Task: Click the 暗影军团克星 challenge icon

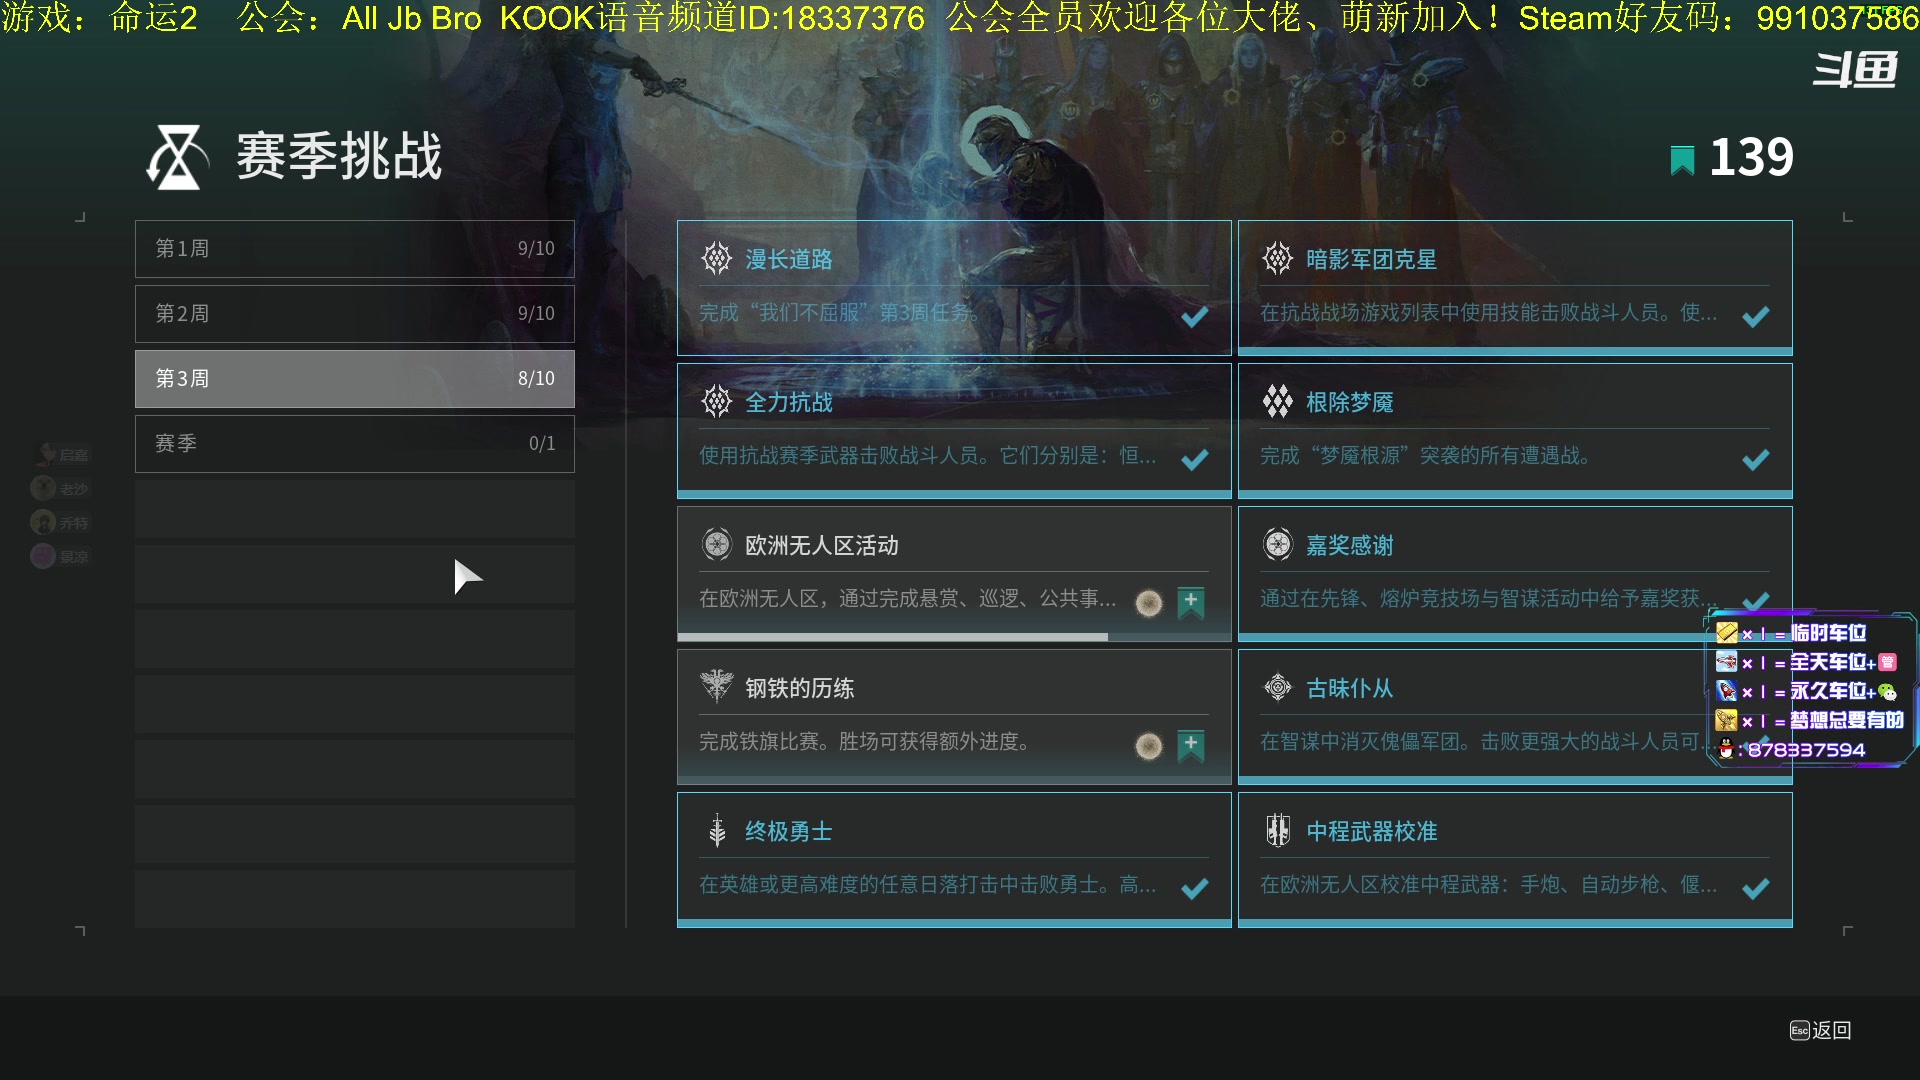Action: pyautogui.click(x=1278, y=259)
